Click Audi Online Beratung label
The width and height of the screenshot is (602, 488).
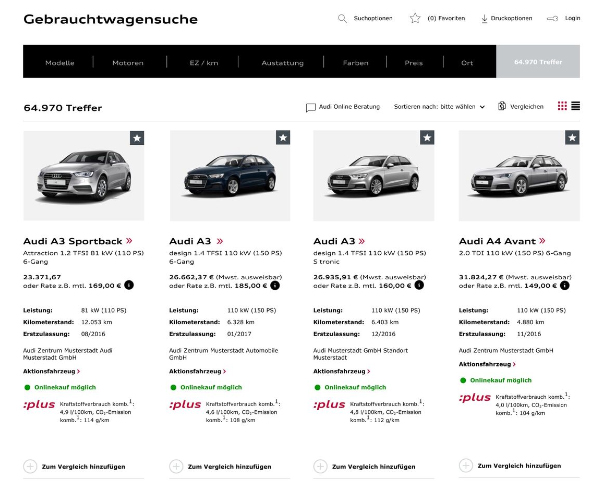pyautogui.click(x=349, y=107)
